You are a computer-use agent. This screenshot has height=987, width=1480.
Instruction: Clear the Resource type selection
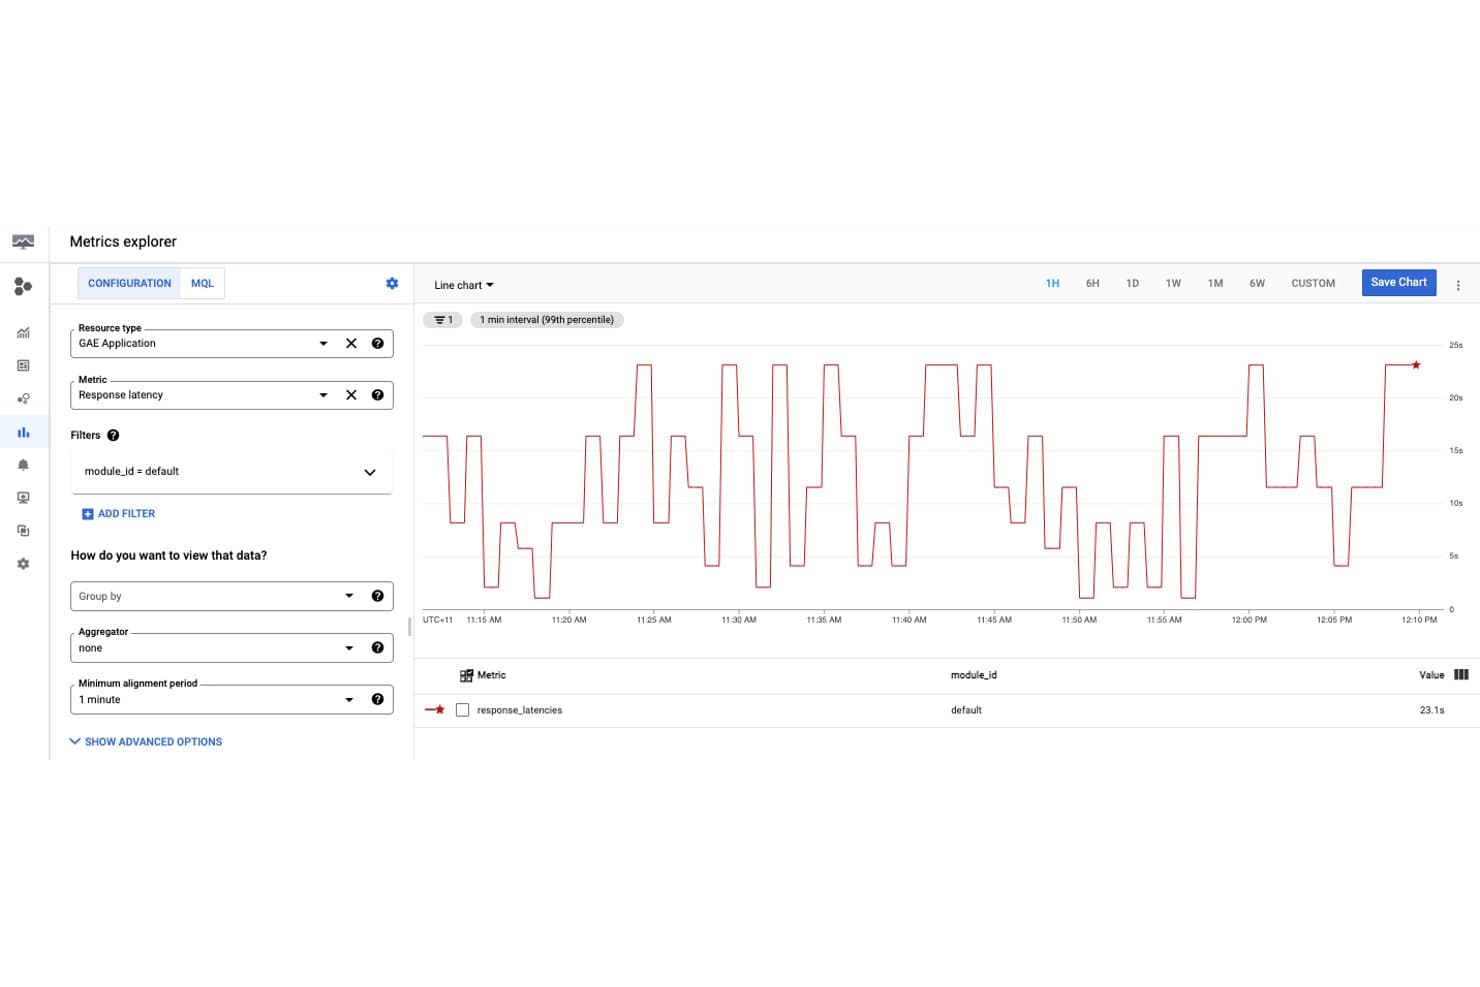point(351,343)
